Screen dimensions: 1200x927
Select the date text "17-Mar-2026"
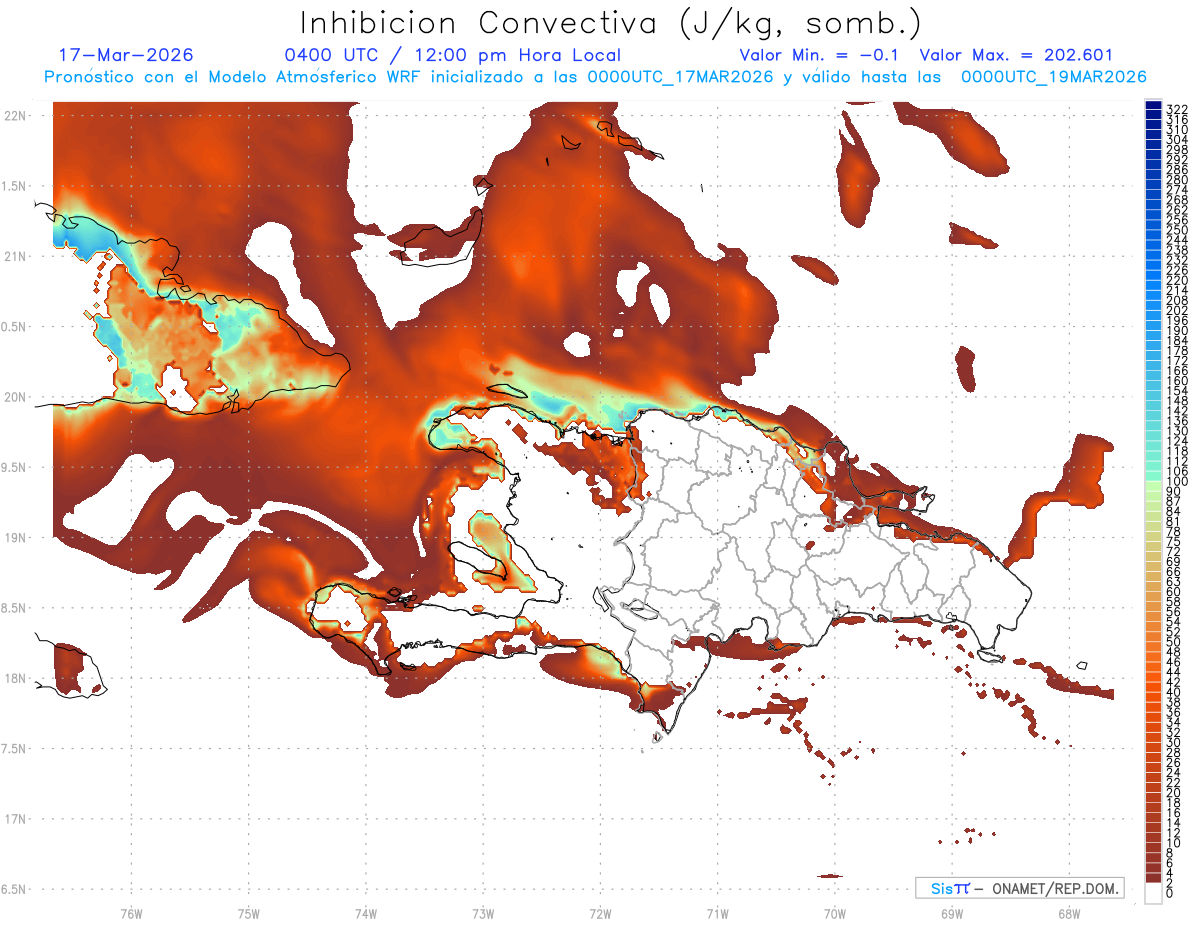point(126,55)
